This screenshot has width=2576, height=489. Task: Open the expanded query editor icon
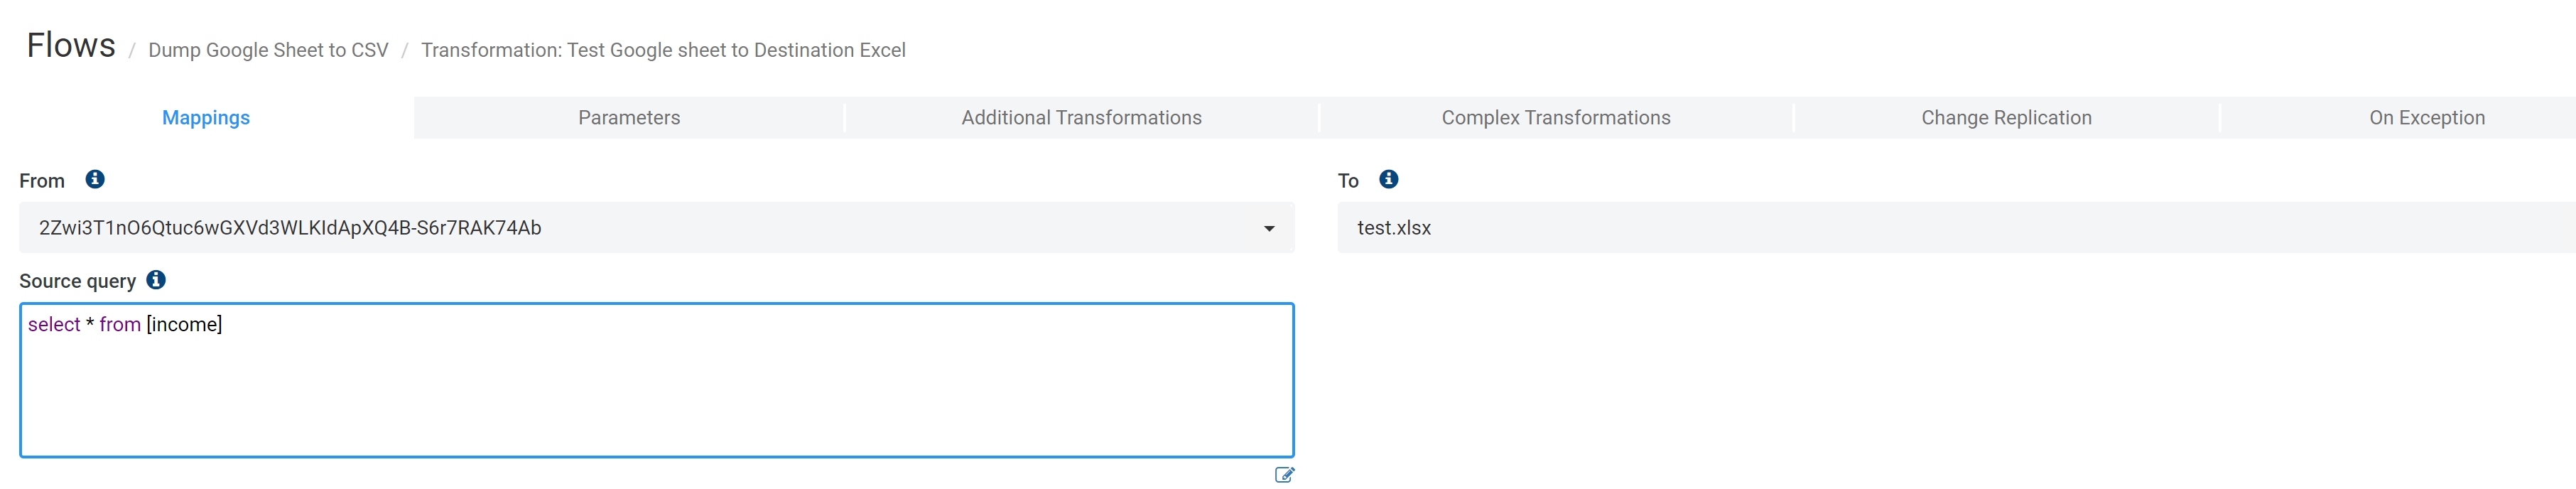[1284, 475]
